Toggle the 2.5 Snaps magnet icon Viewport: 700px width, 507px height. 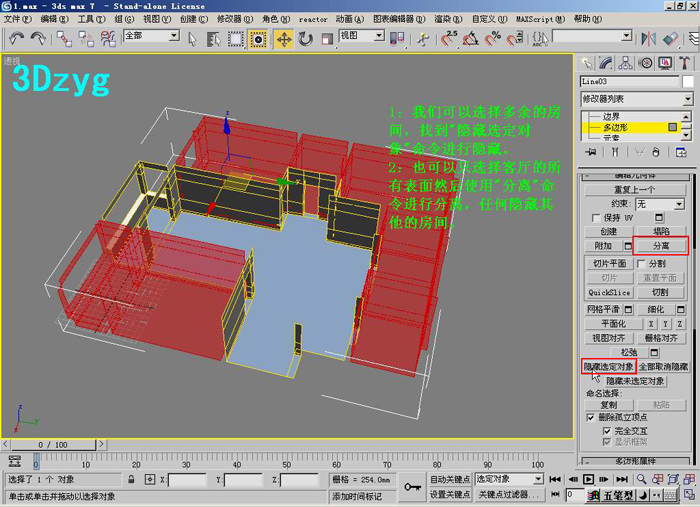click(449, 39)
